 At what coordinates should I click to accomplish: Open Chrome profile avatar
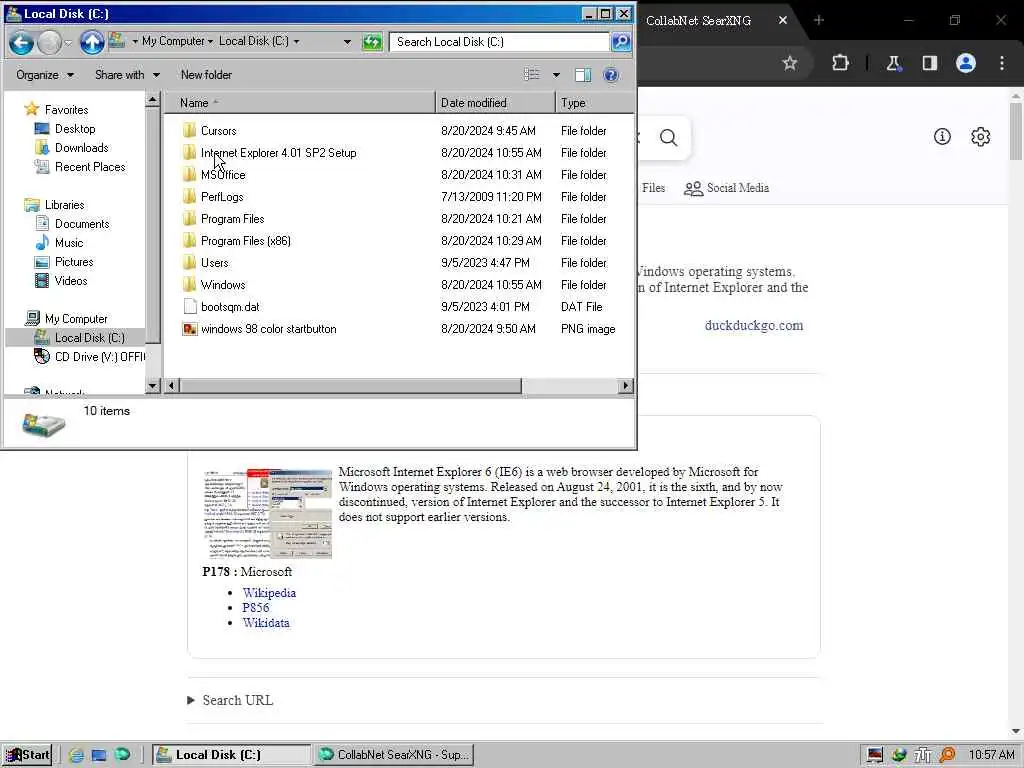point(966,63)
